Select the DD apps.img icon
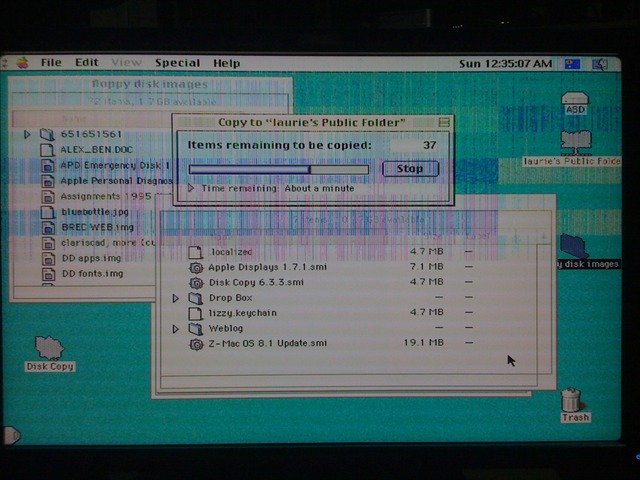The height and width of the screenshot is (480, 640). point(48,259)
